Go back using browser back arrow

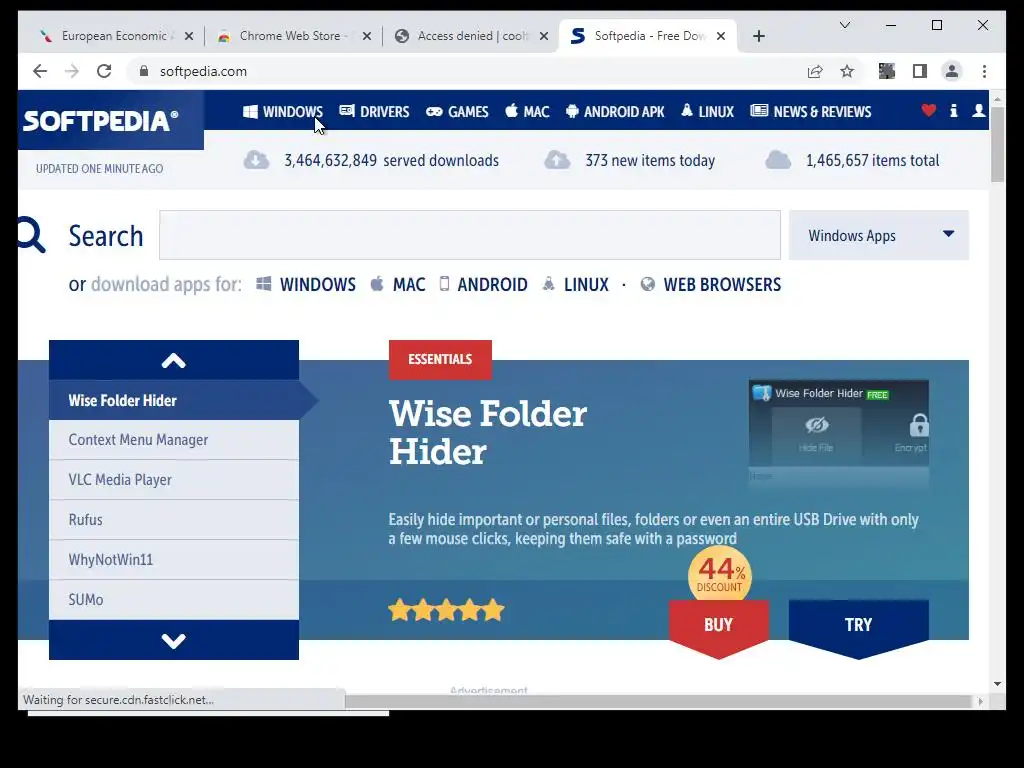coord(40,71)
